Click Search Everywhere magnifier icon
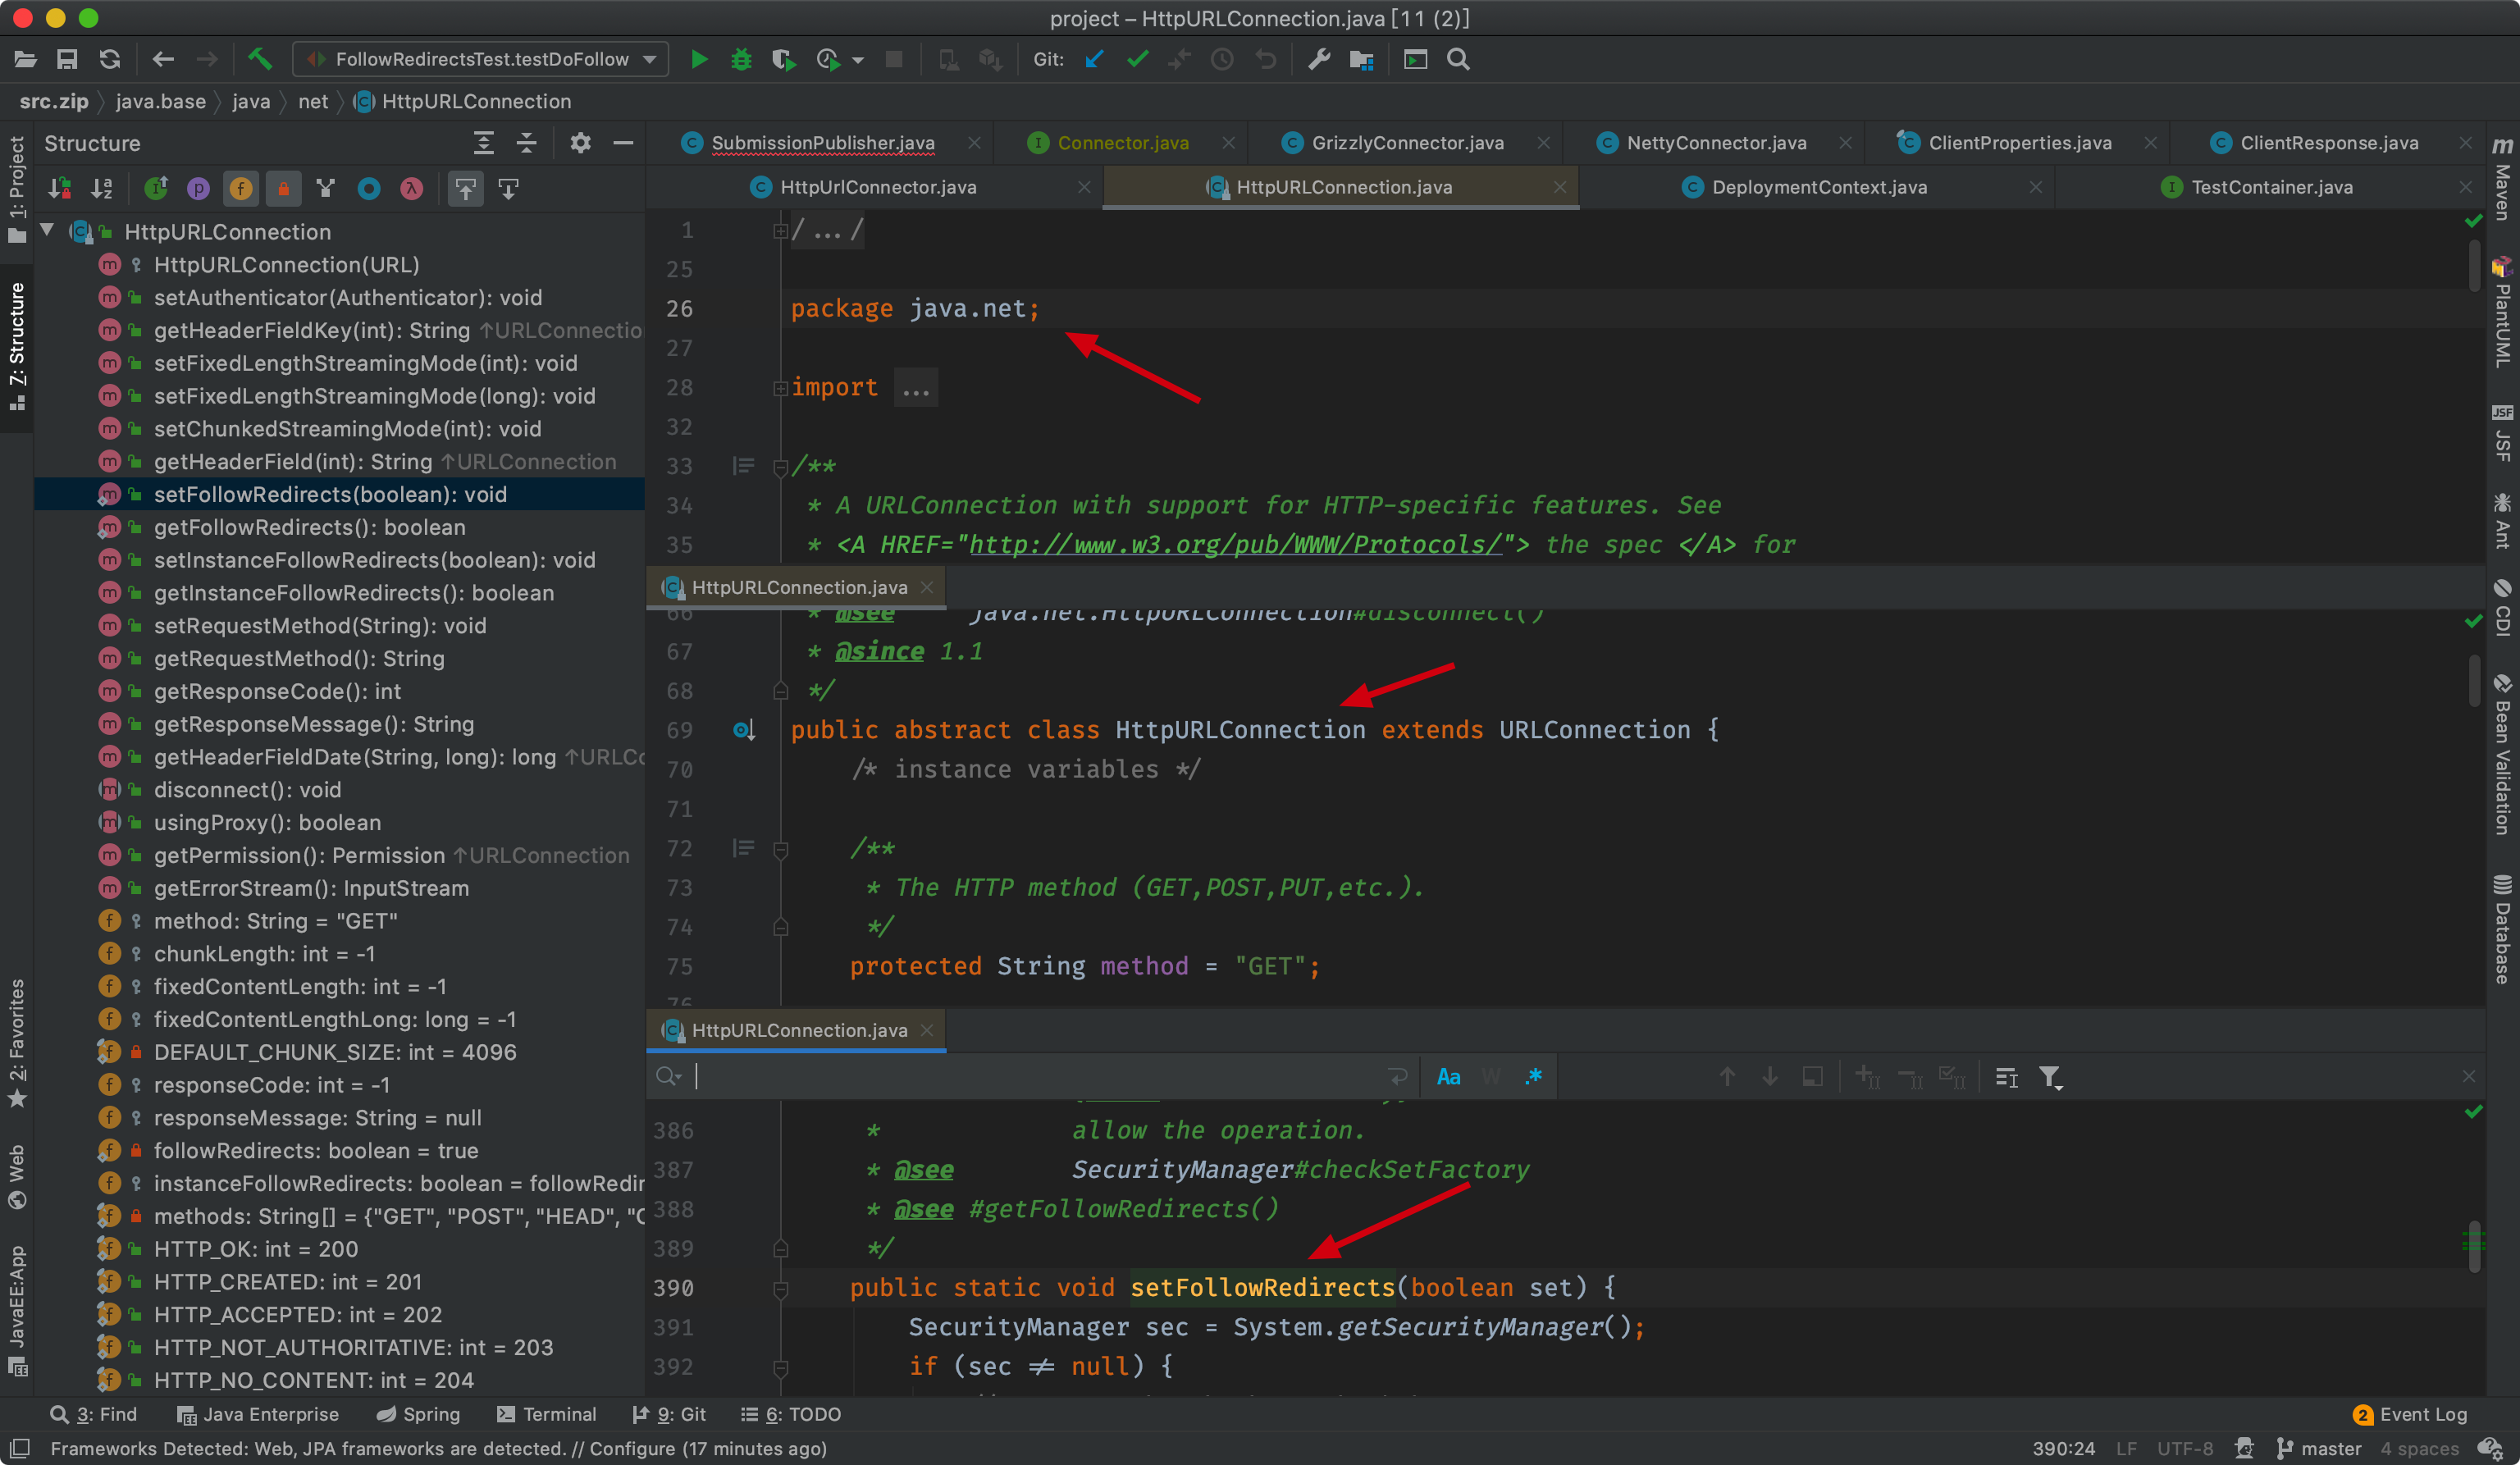 1458,60
